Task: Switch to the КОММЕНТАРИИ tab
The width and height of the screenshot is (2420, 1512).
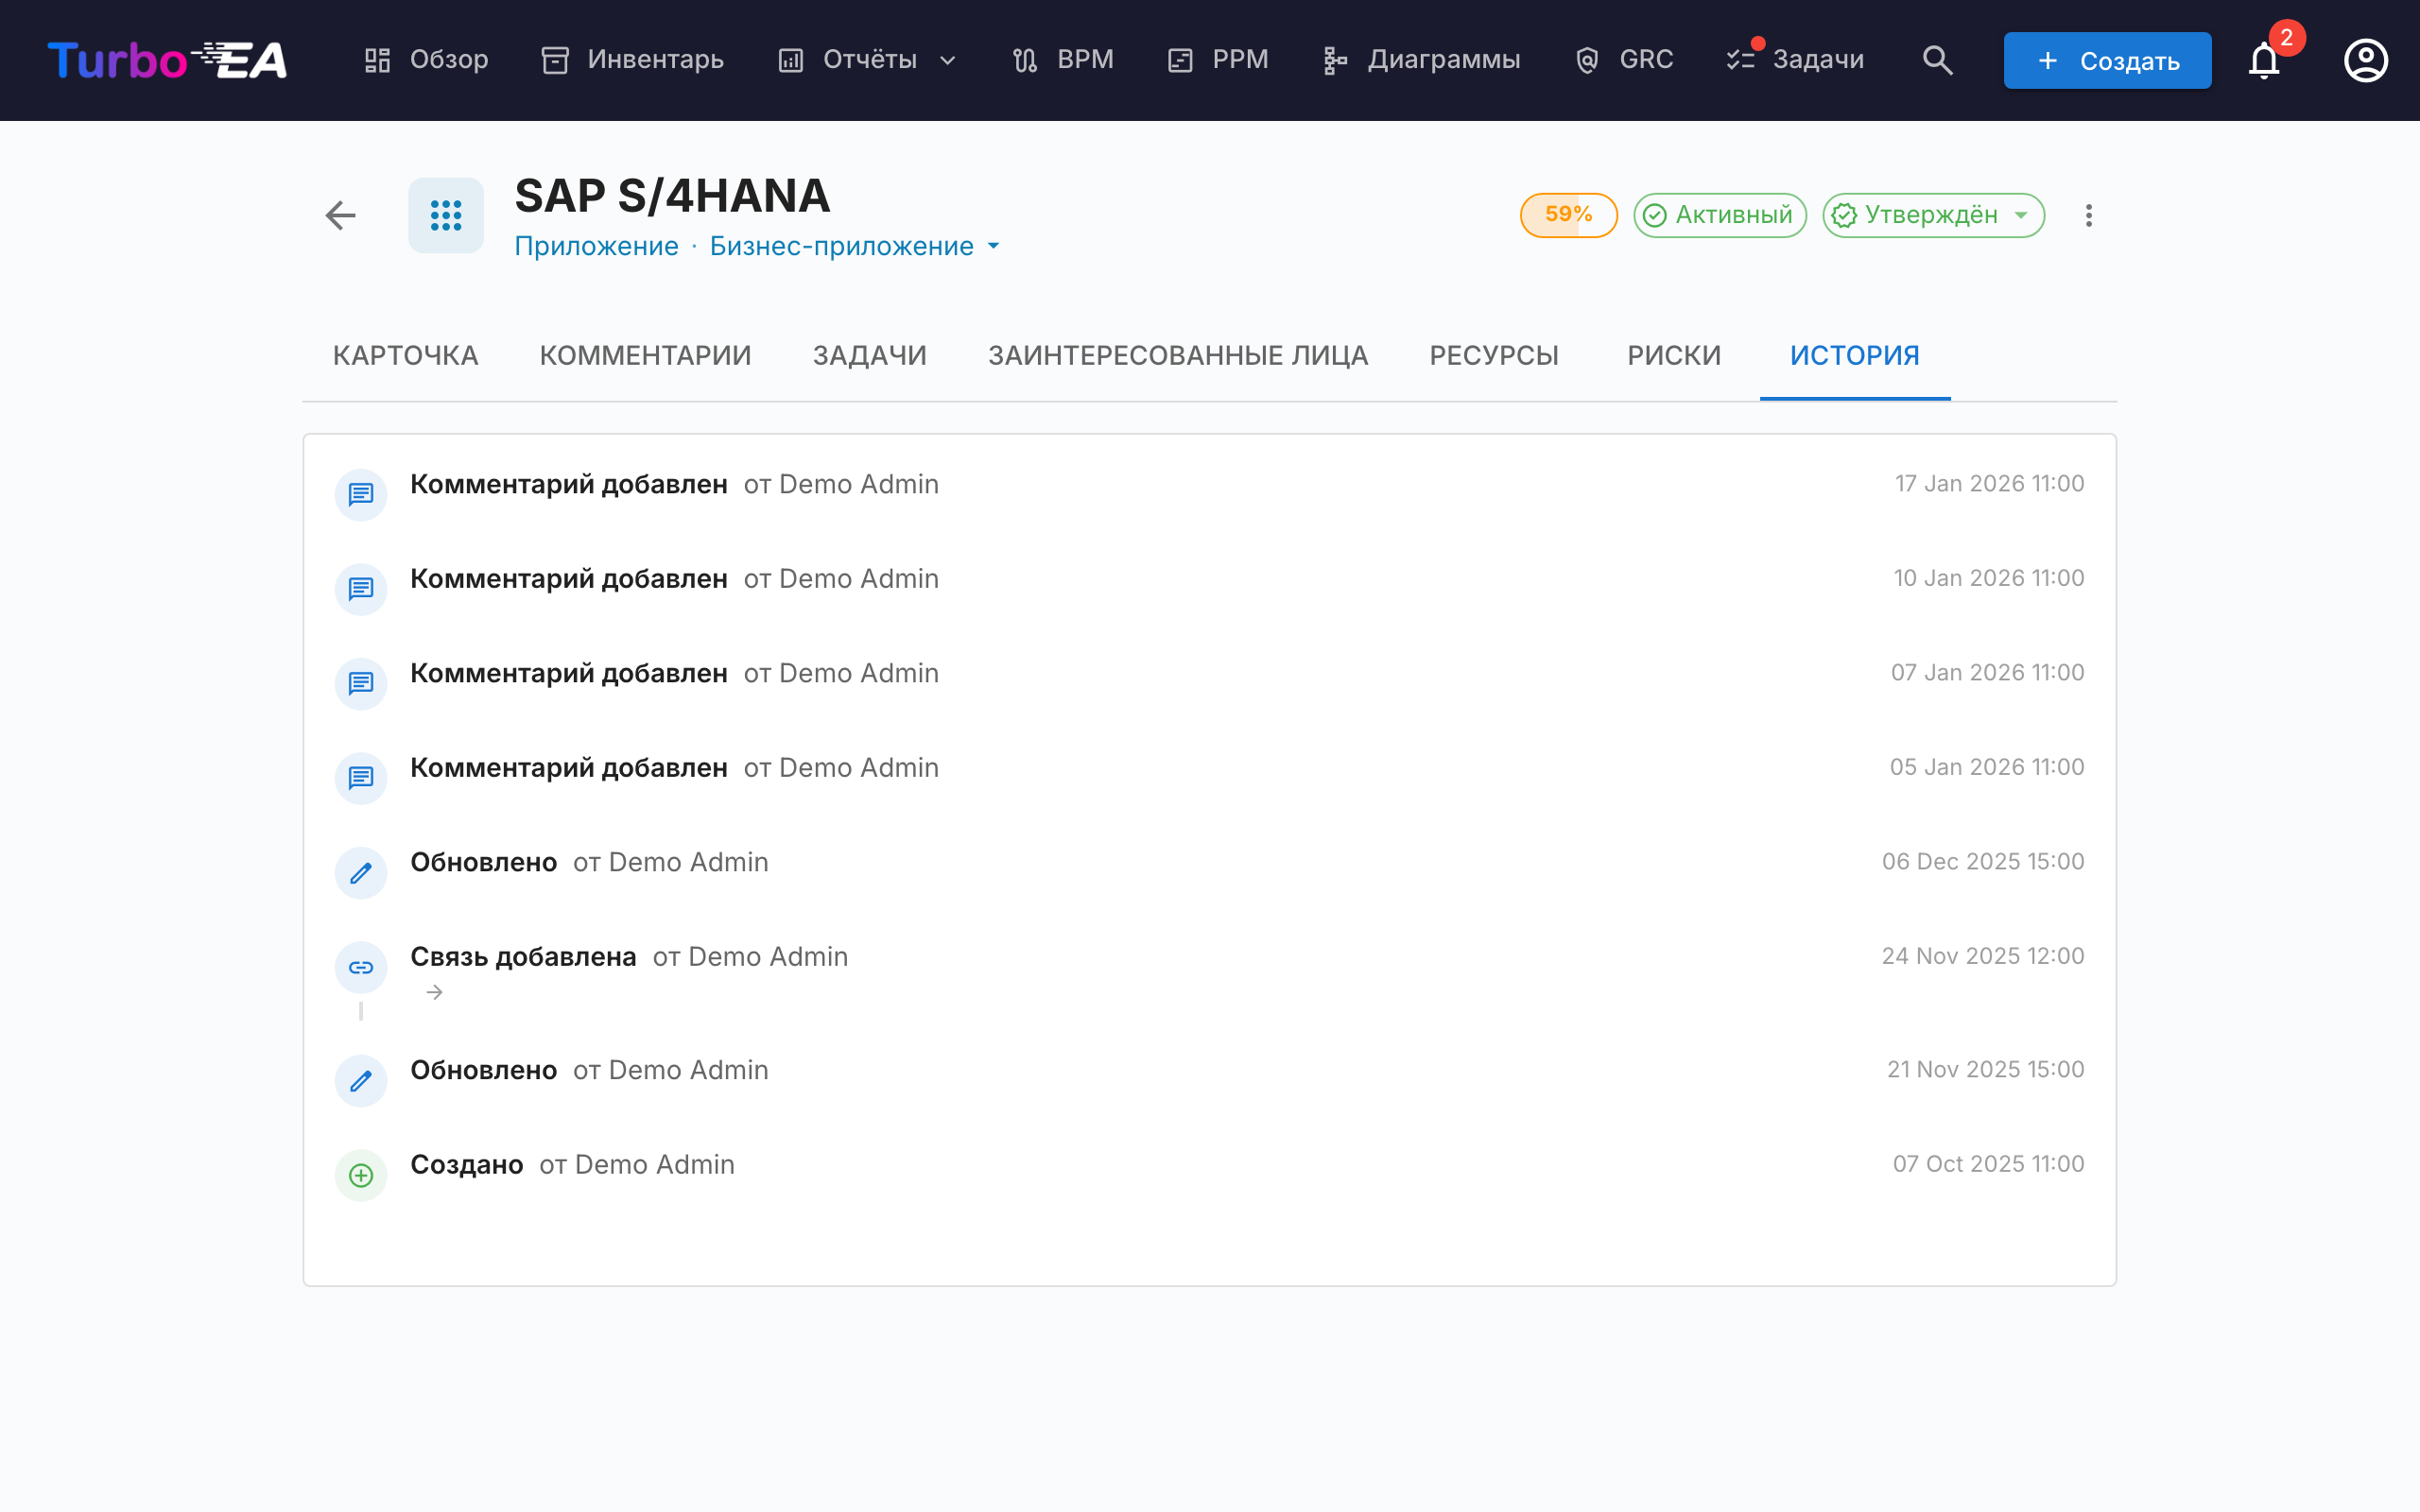Action: click(x=645, y=356)
